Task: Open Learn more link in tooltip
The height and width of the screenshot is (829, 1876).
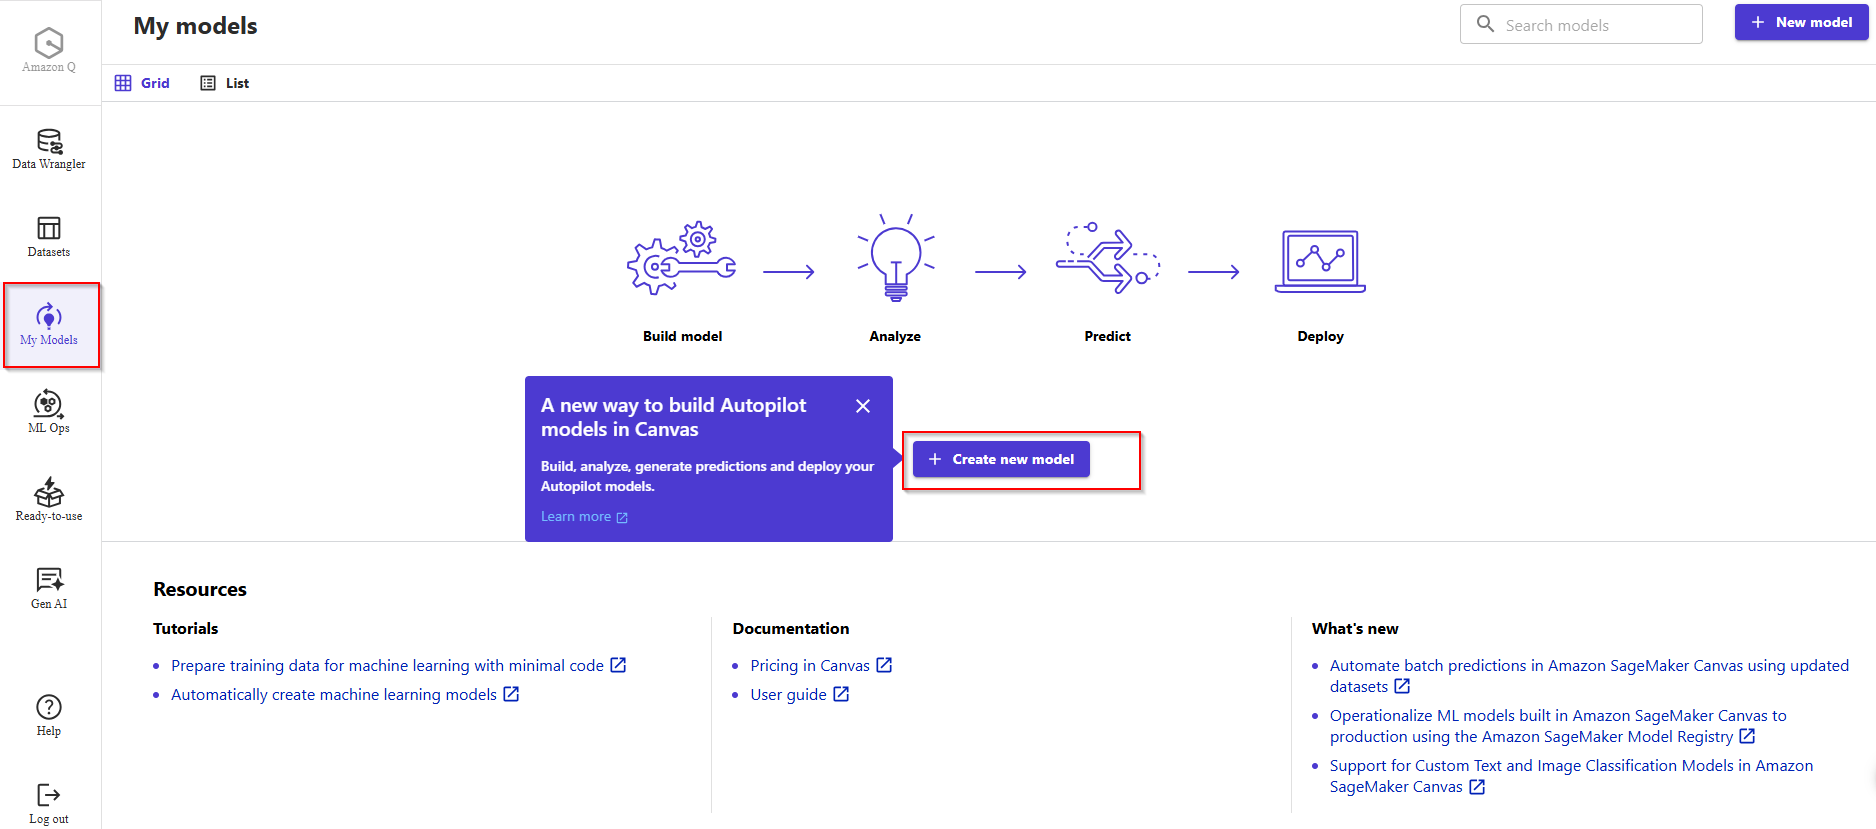Action: (584, 517)
